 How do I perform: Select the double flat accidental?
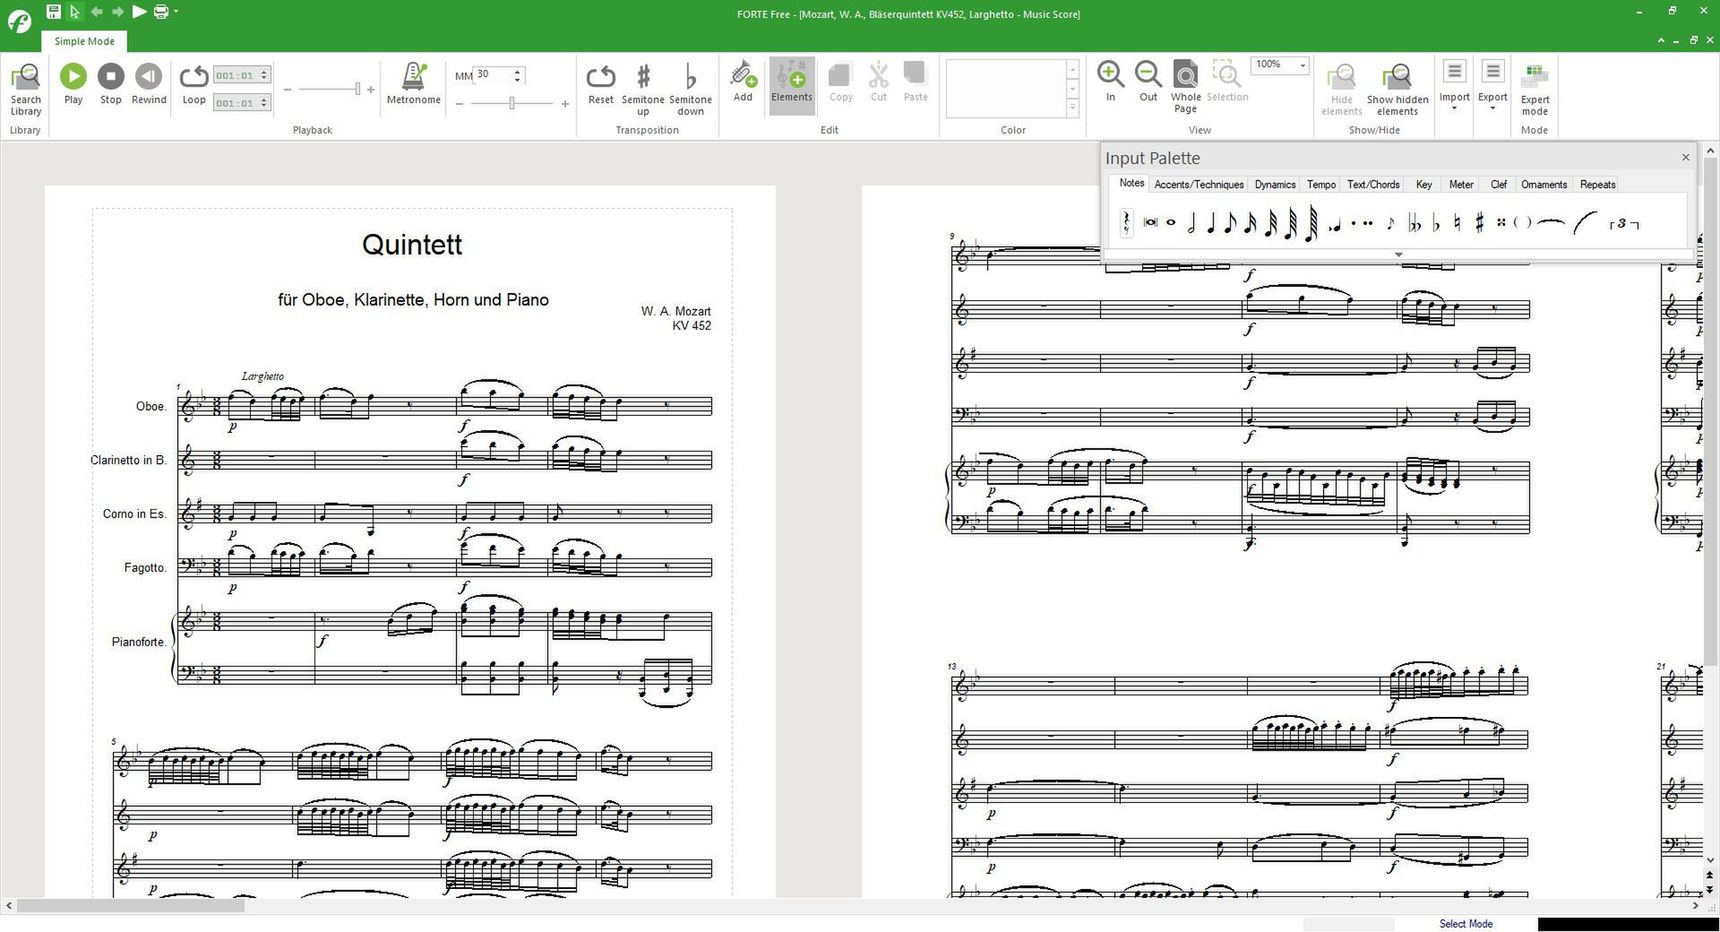[x=1414, y=224]
